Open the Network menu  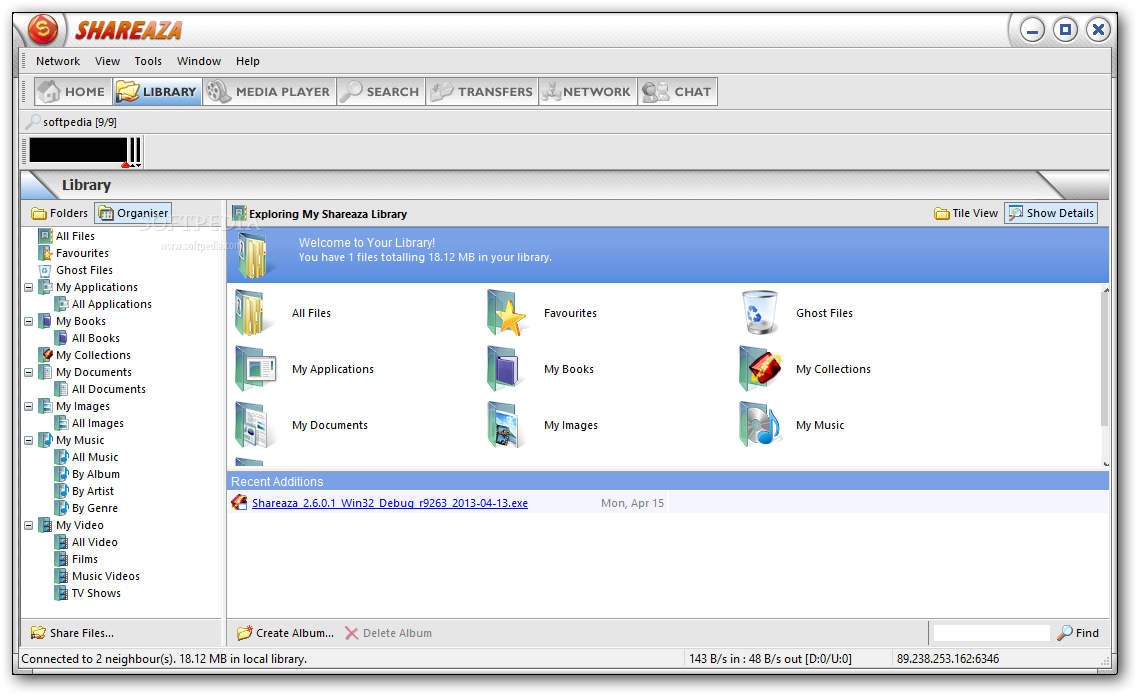[58, 61]
